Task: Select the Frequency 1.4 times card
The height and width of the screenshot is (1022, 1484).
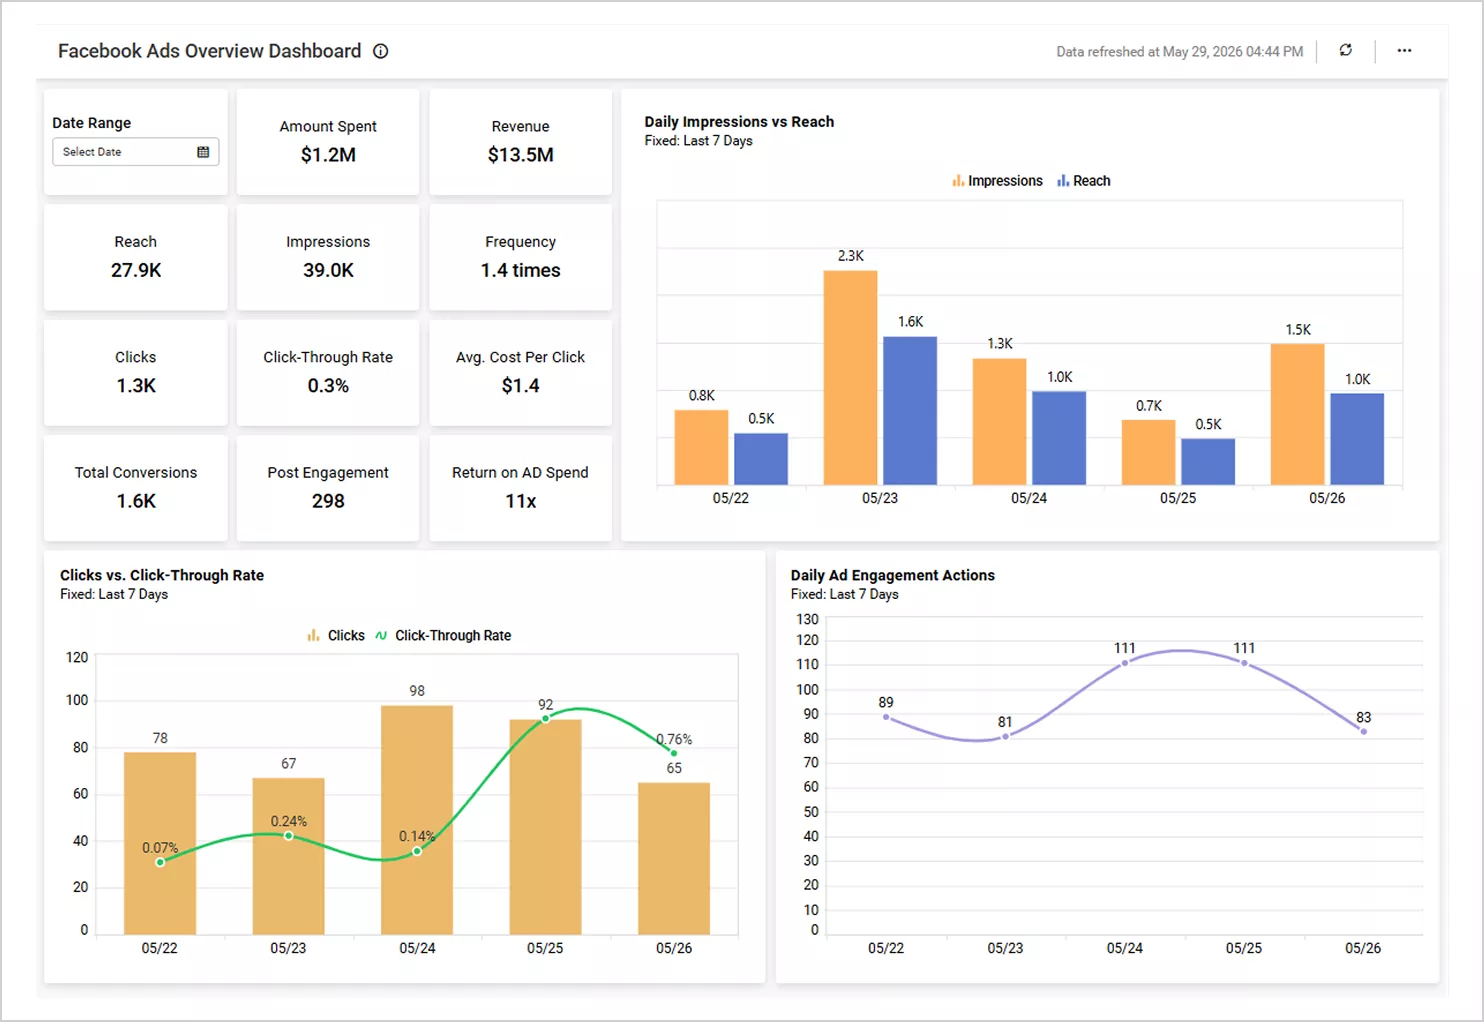Action: pos(520,257)
